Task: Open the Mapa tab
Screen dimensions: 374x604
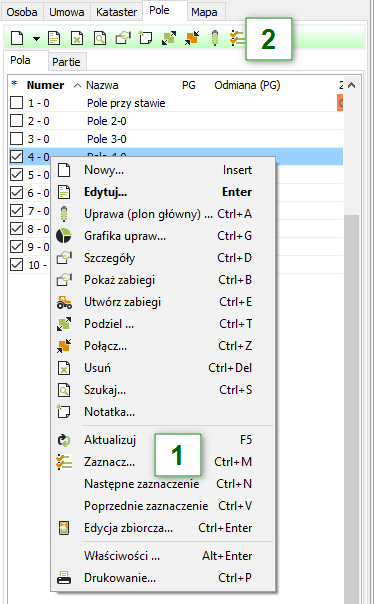Action: click(204, 12)
